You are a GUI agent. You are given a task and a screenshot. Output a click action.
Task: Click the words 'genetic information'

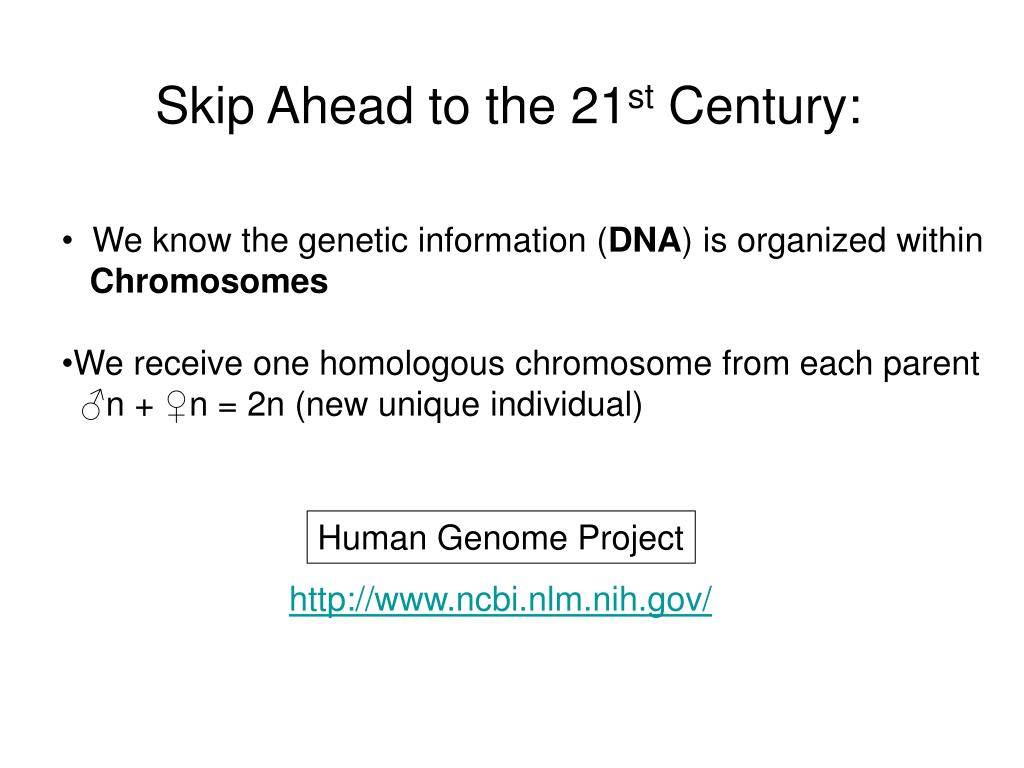442,241
